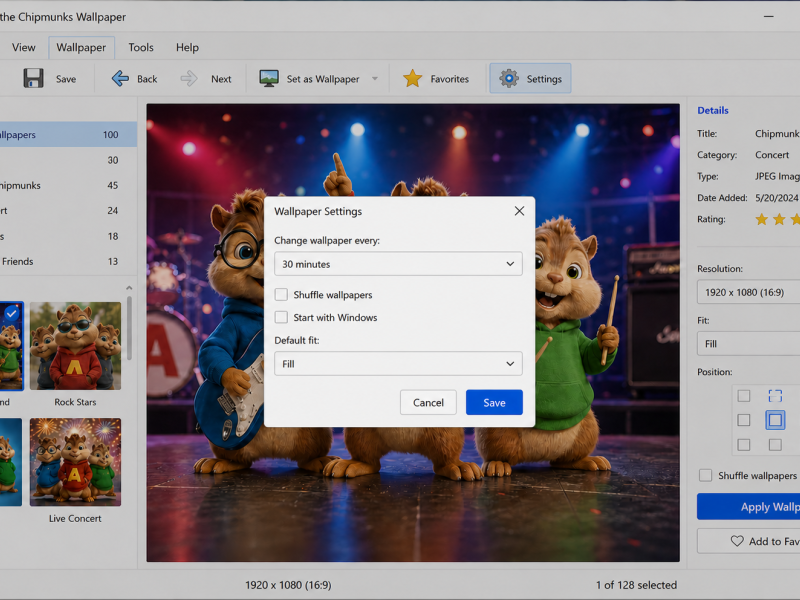Select the Live Concert thumbnail
The width and height of the screenshot is (800, 600).
click(75, 462)
